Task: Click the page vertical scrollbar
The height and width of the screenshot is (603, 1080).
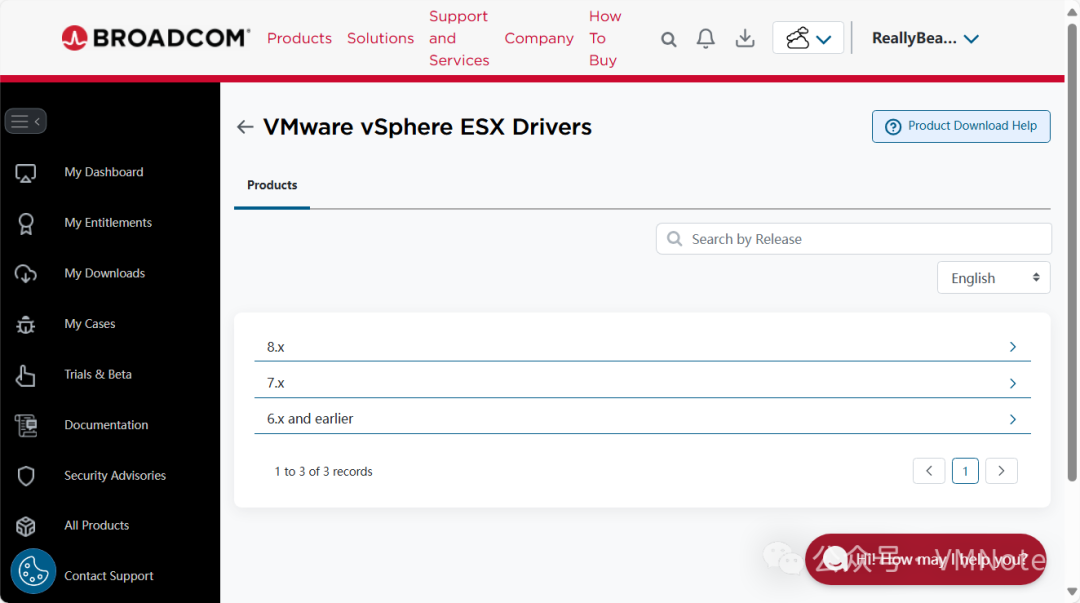Action: (1072, 252)
